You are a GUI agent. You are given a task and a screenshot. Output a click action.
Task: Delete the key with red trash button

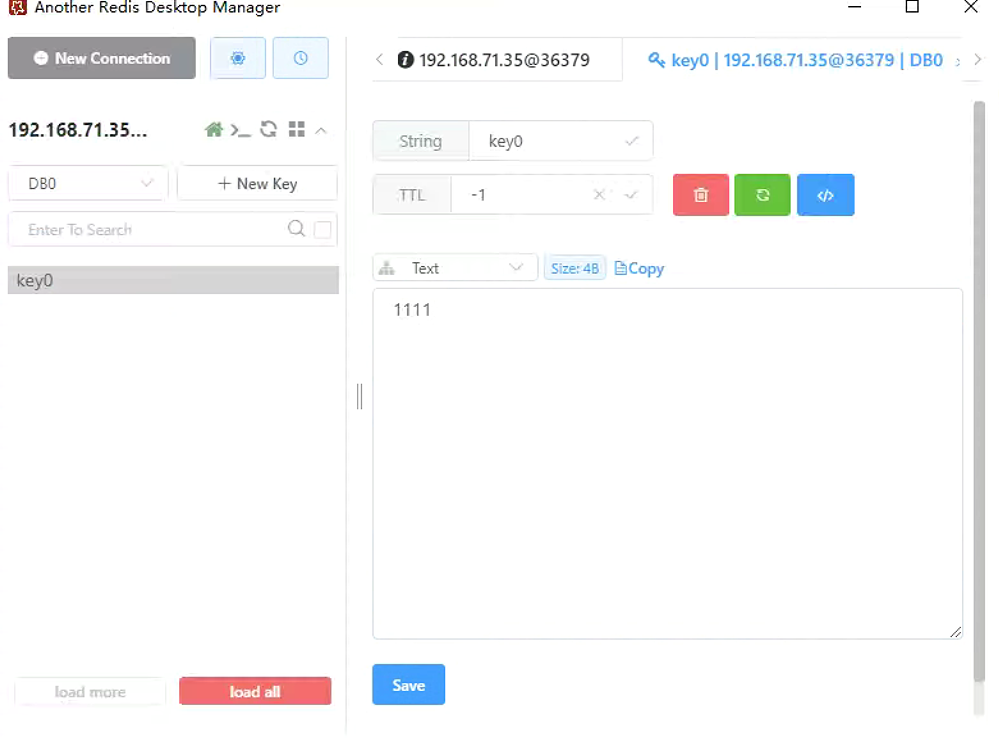(701, 195)
